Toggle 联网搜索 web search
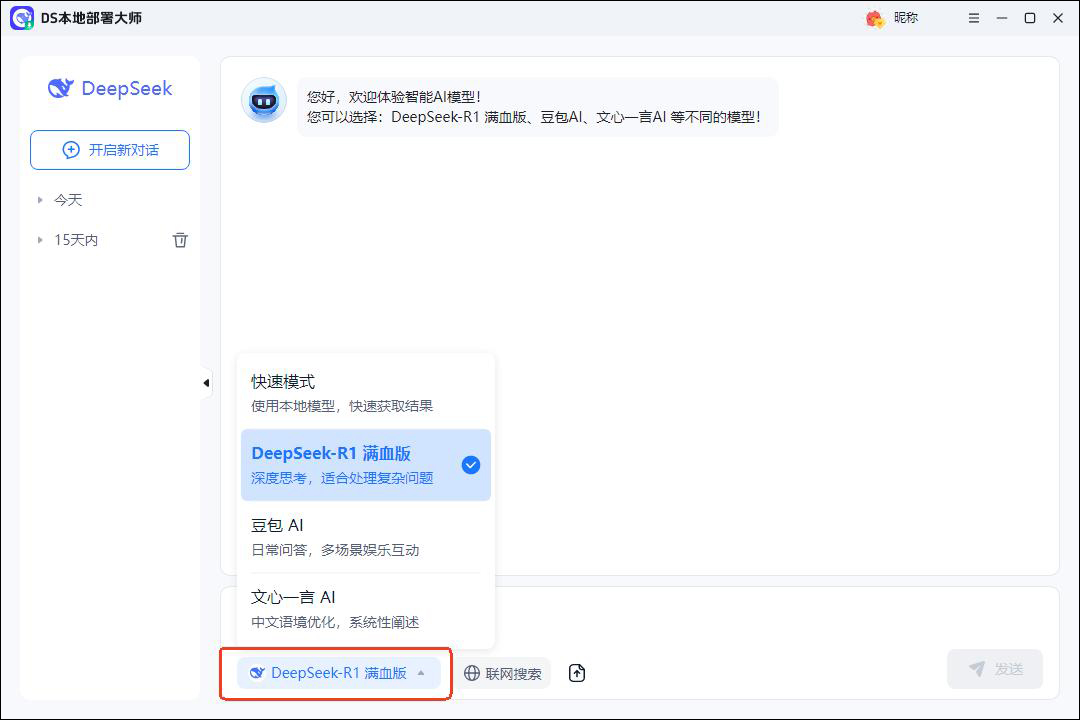Image resolution: width=1080 pixels, height=720 pixels. [x=503, y=673]
